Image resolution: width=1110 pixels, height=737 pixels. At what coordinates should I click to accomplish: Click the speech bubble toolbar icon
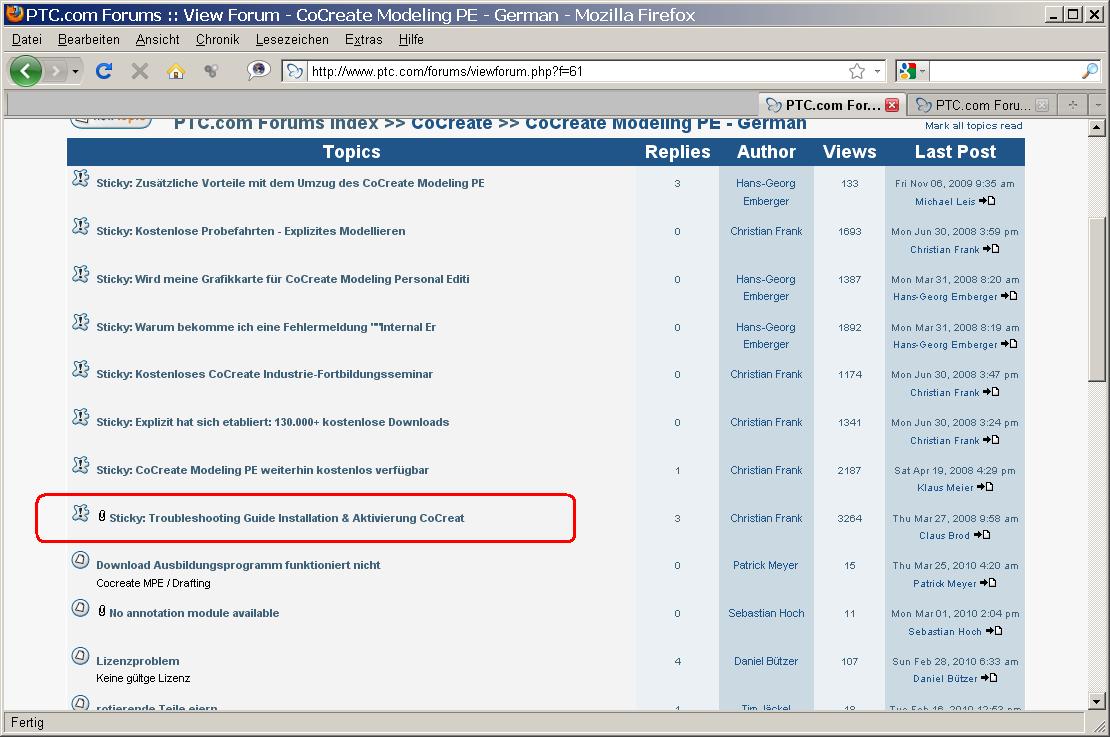[258, 70]
